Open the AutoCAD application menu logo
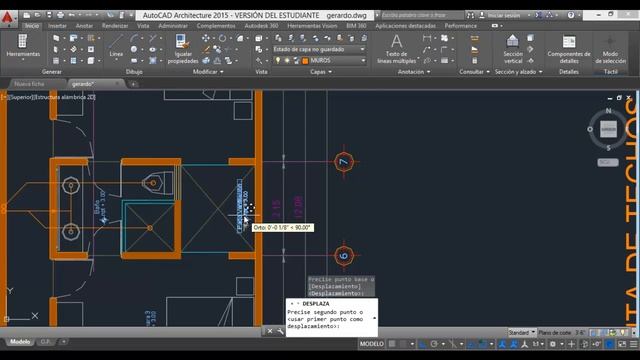The image size is (640, 360). coord(8,18)
